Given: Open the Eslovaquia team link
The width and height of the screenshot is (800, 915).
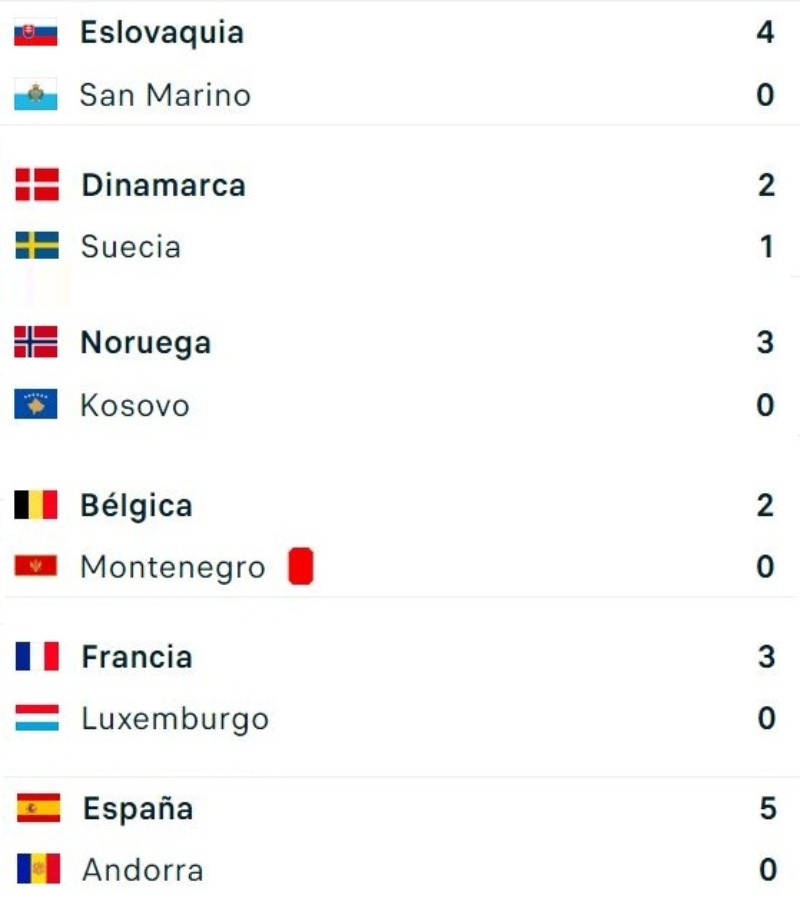Looking at the screenshot, I should click(162, 33).
